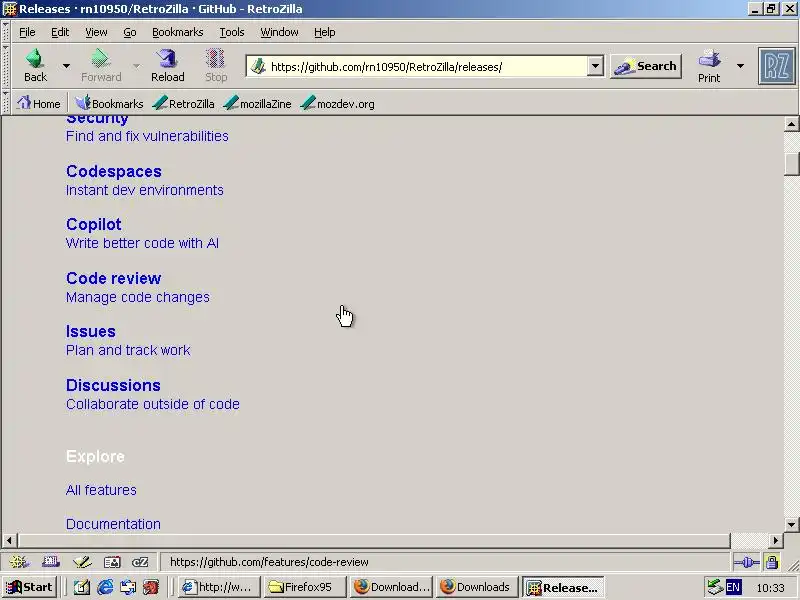This screenshot has width=800, height=600.
Task: Open ChatZilla cZ status bar icon
Action: (140, 562)
